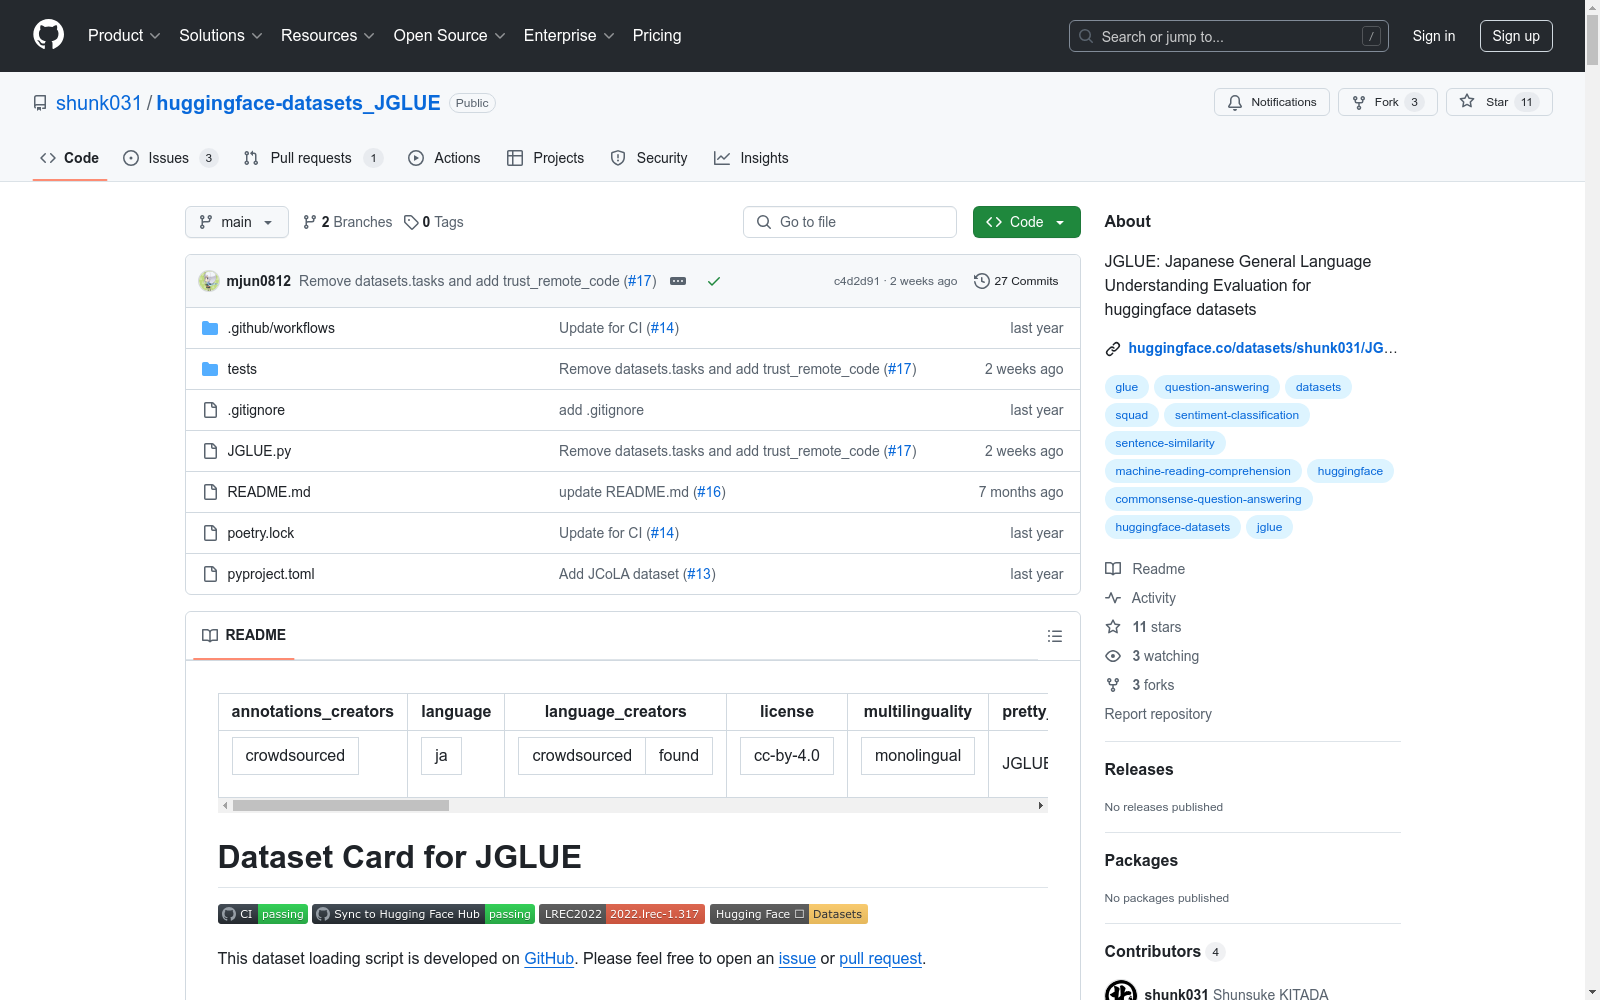Image resolution: width=1600 pixels, height=1000 pixels.
Task: Click the .github/workflows folder icon
Action: tap(210, 328)
